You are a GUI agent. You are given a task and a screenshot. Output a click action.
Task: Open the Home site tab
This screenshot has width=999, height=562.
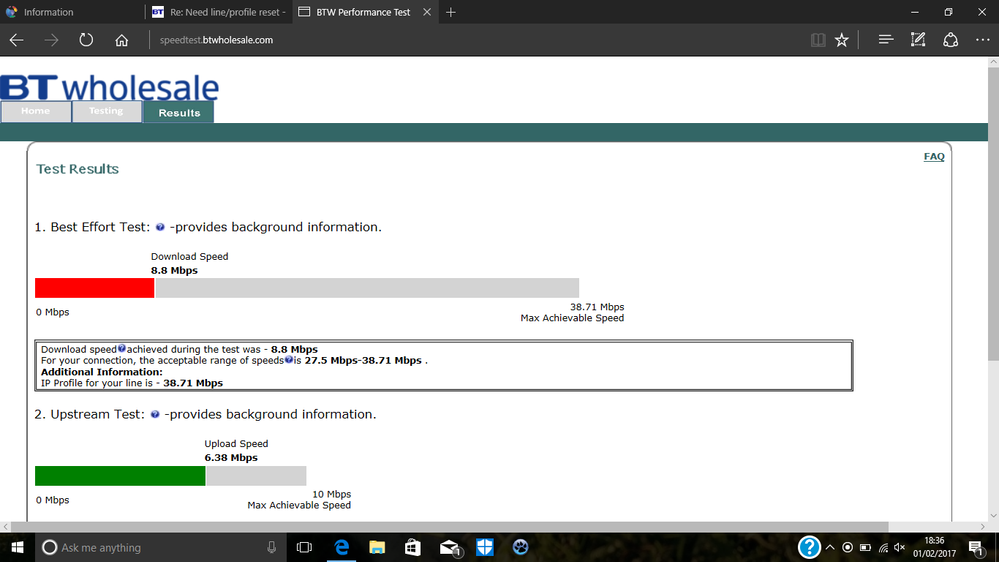(36, 111)
